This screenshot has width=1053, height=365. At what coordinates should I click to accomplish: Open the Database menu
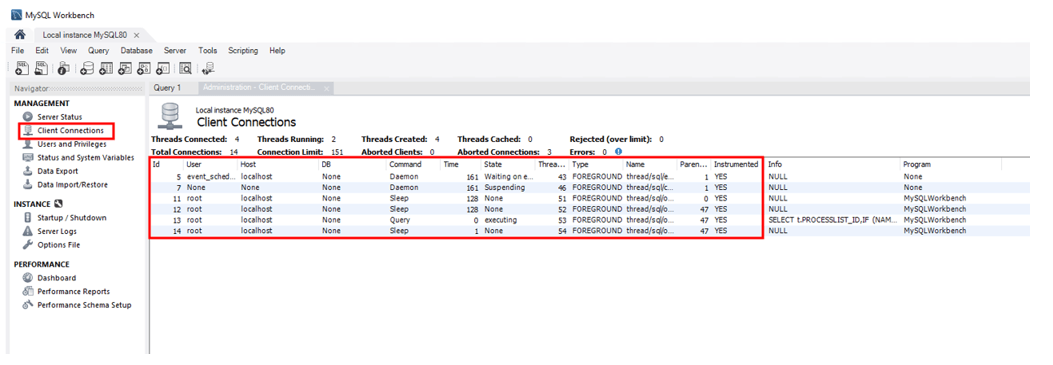coord(136,50)
